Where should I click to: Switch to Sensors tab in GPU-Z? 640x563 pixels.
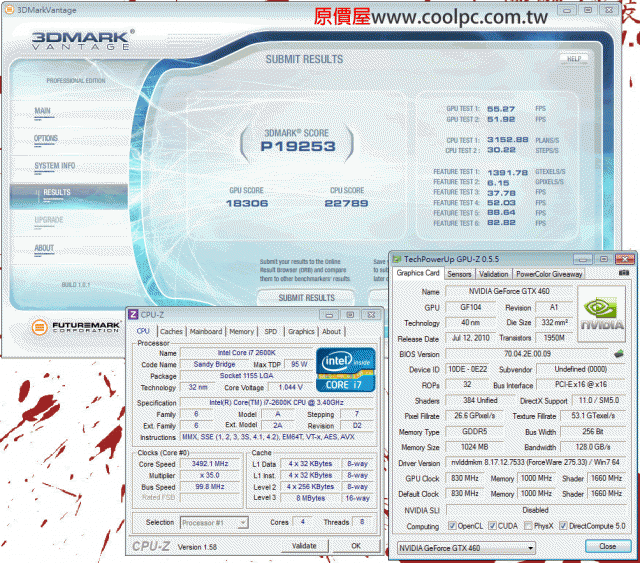click(x=459, y=274)
